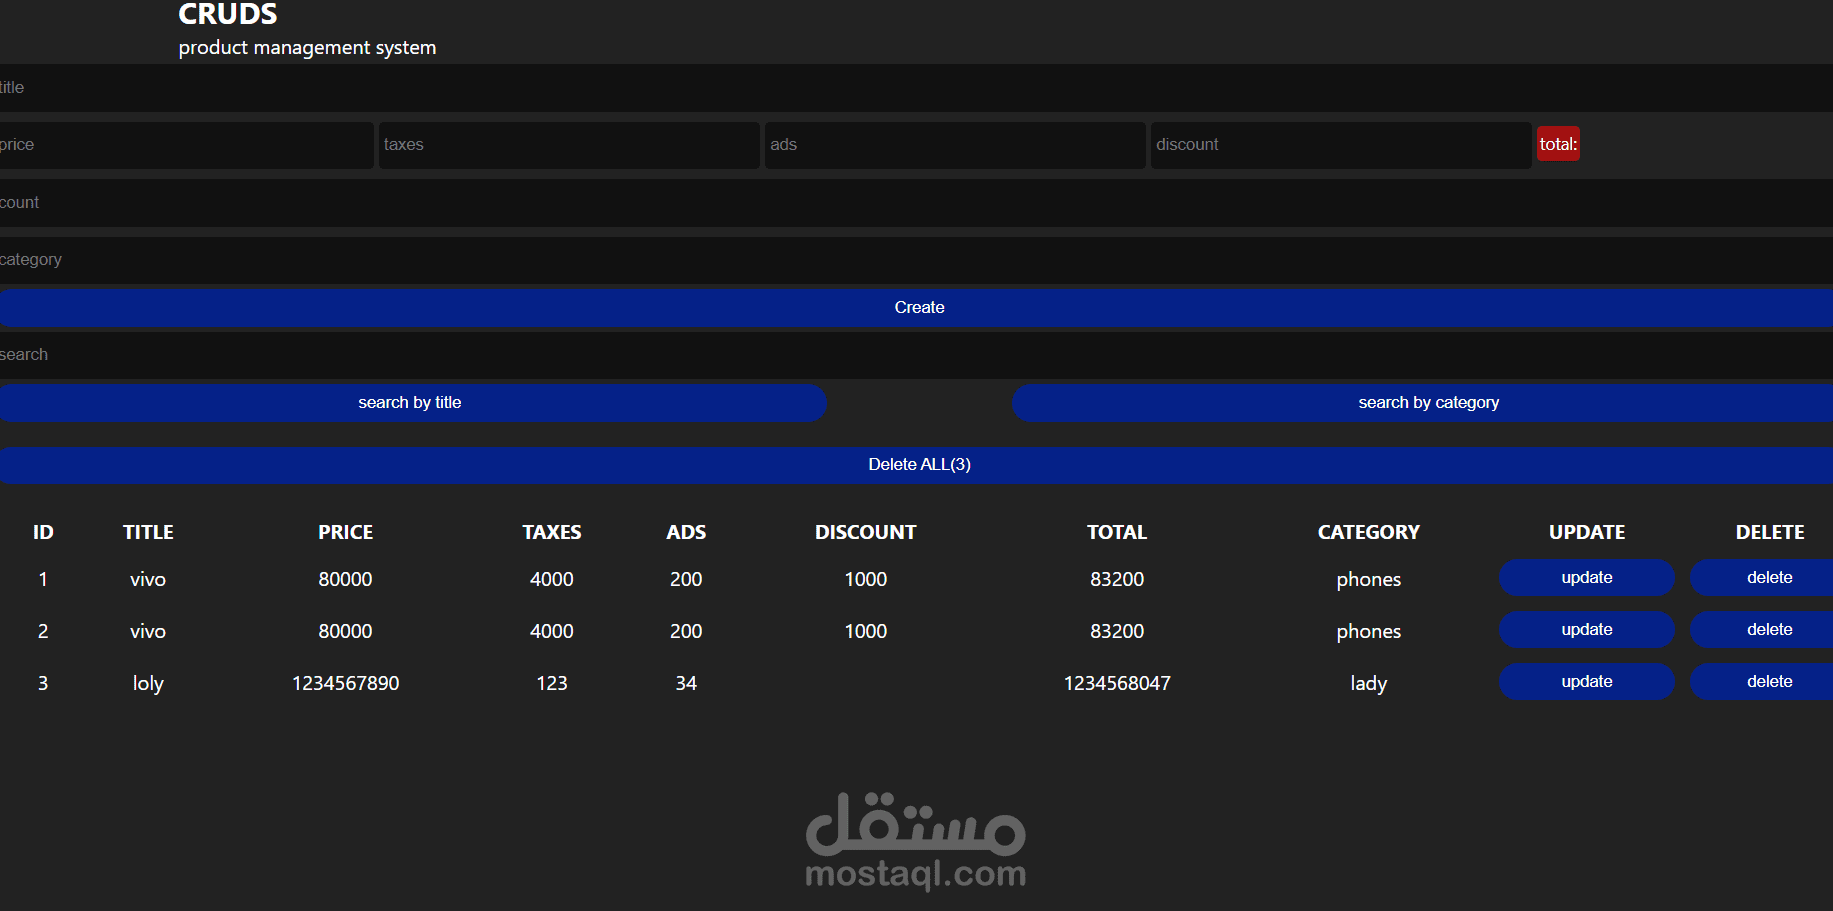The width and height of the screenshot is (1833, 911).
Task: Click total 83200 in row 1
Action: point(1117,579)
